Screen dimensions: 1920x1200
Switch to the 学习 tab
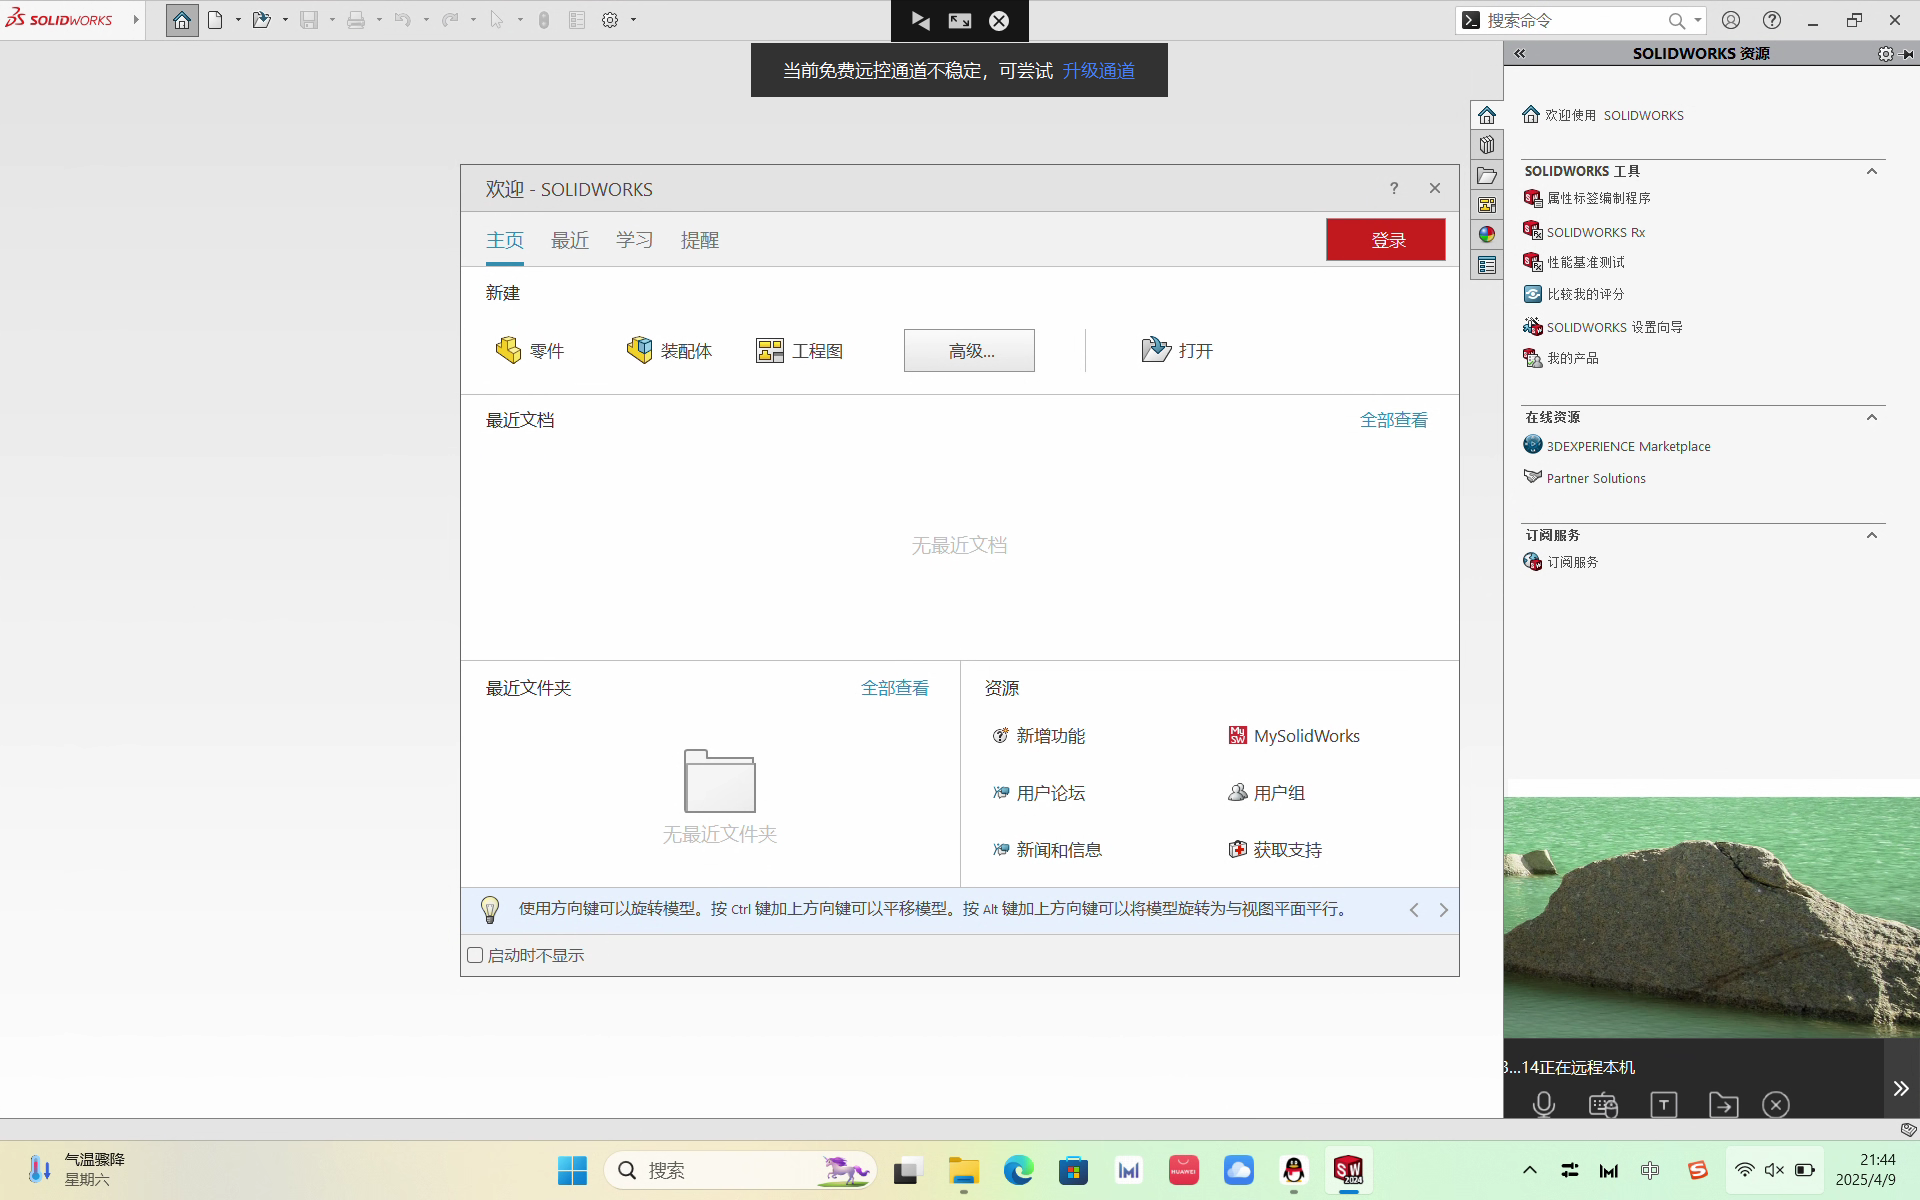pos(635,240)
